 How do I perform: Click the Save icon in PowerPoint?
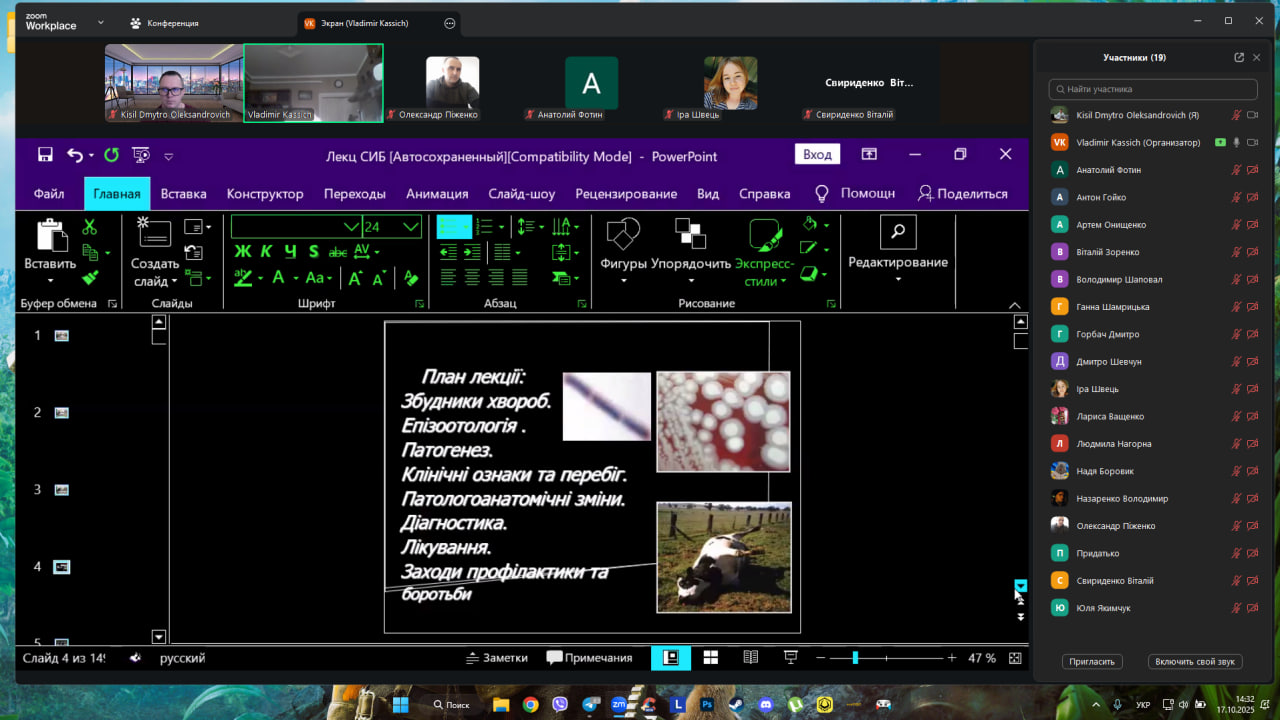coord(45,155)
